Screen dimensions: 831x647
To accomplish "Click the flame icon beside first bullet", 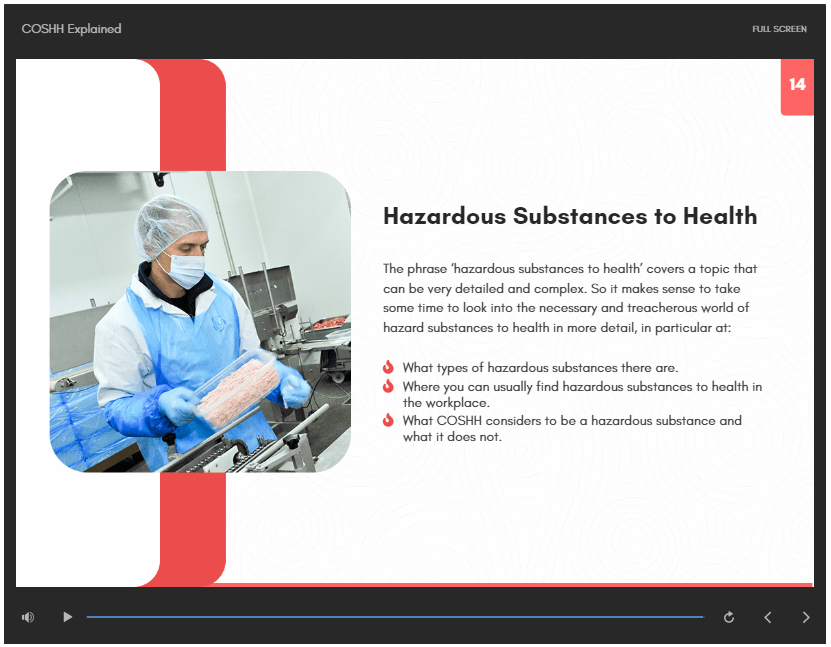I will point(388,367).
